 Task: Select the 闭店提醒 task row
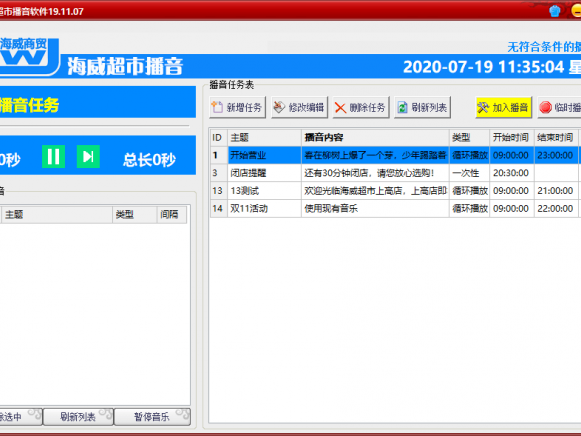[x=395, y=173]
